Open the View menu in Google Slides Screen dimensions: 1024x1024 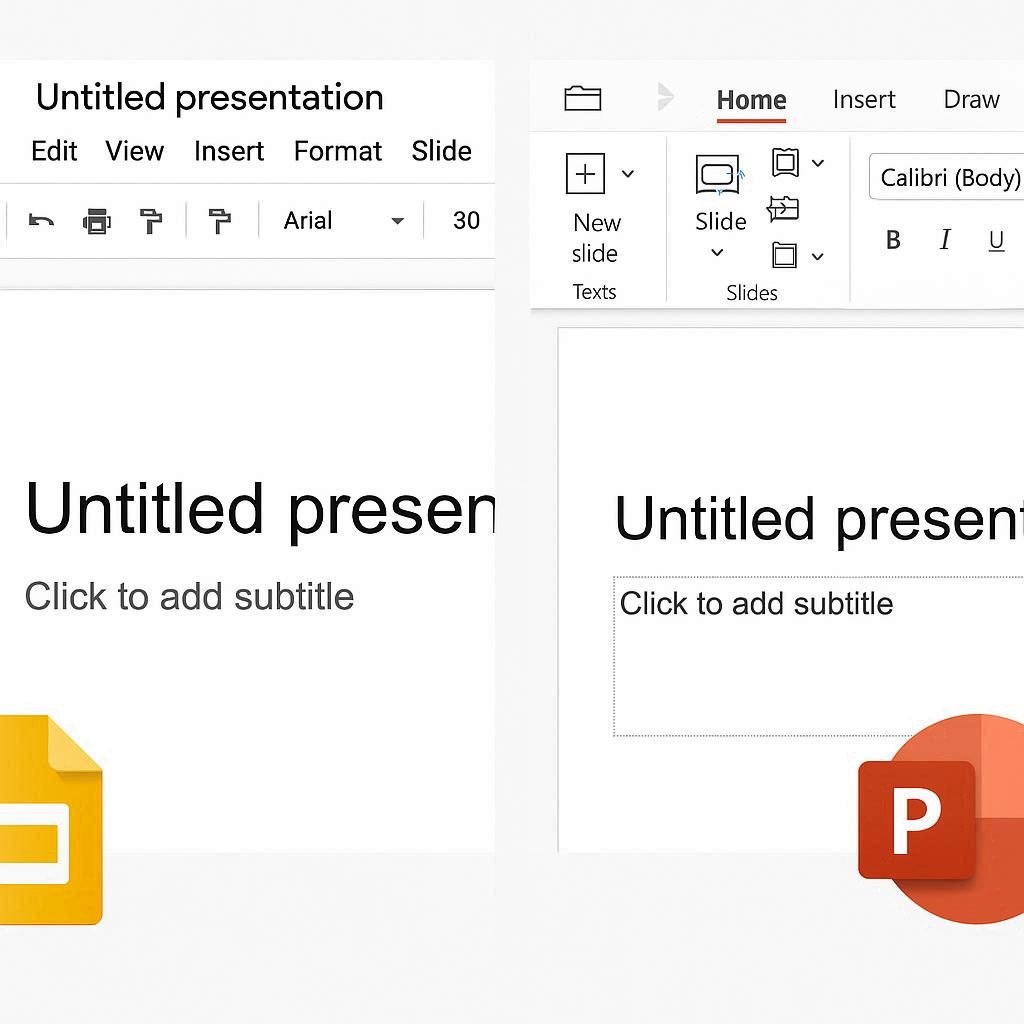pyautogui.click(x=135, y=151)
